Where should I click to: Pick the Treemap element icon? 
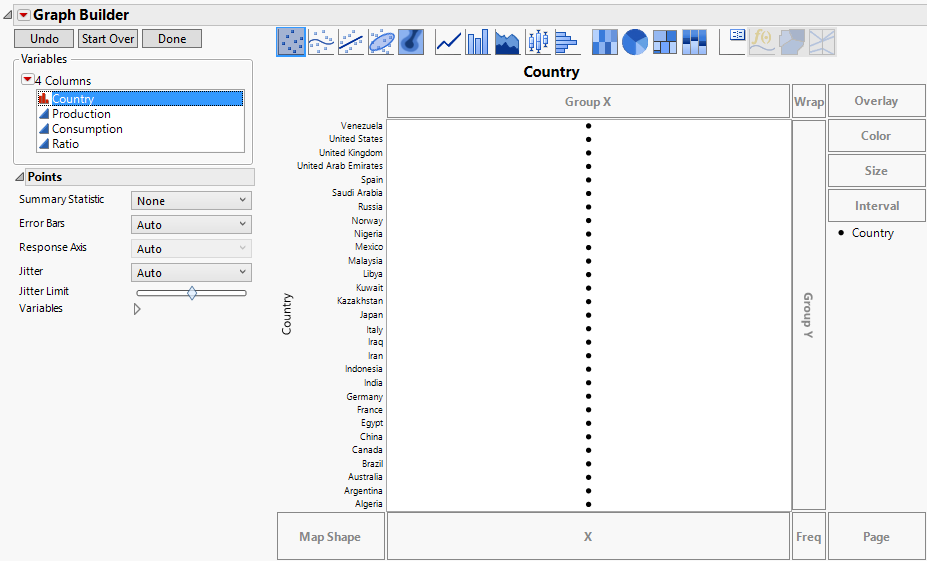click(665, 42)
